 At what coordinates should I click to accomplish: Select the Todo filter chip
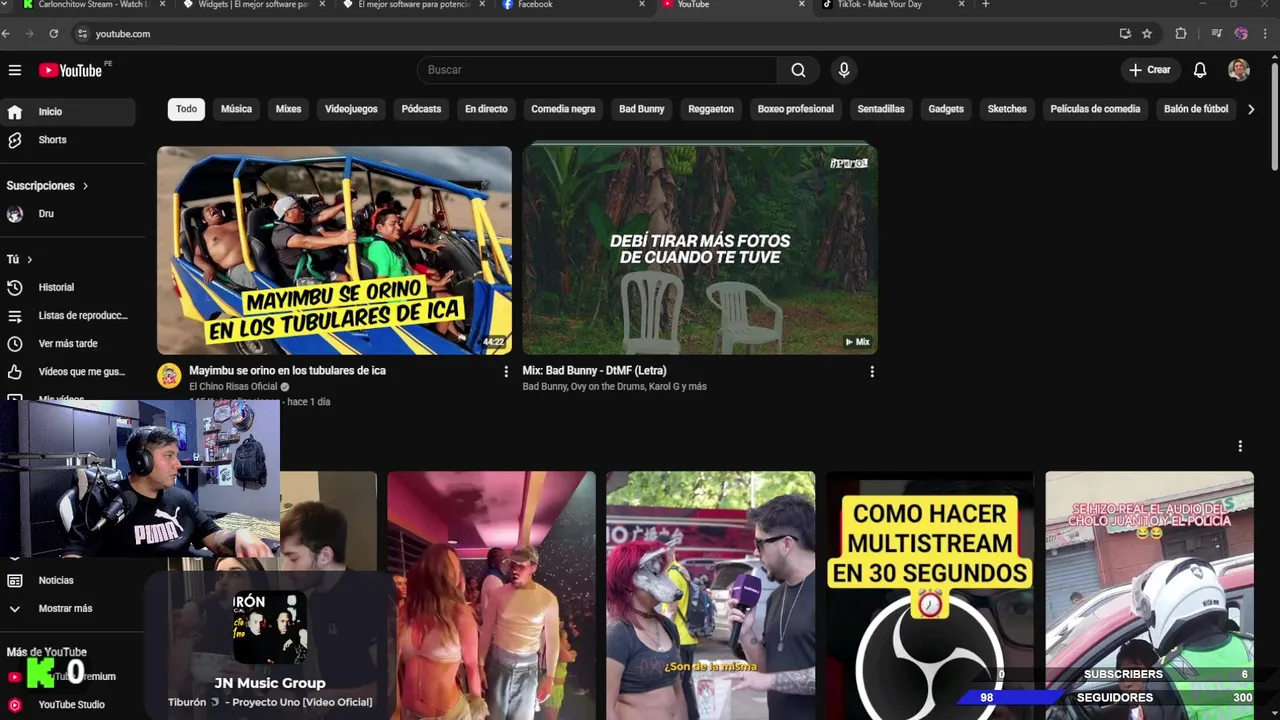pos(187,109)
